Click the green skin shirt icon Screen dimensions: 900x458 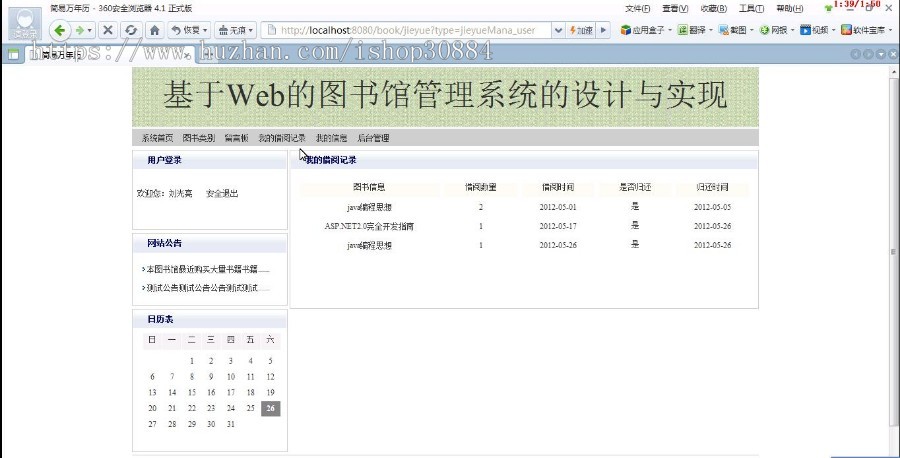828,8
